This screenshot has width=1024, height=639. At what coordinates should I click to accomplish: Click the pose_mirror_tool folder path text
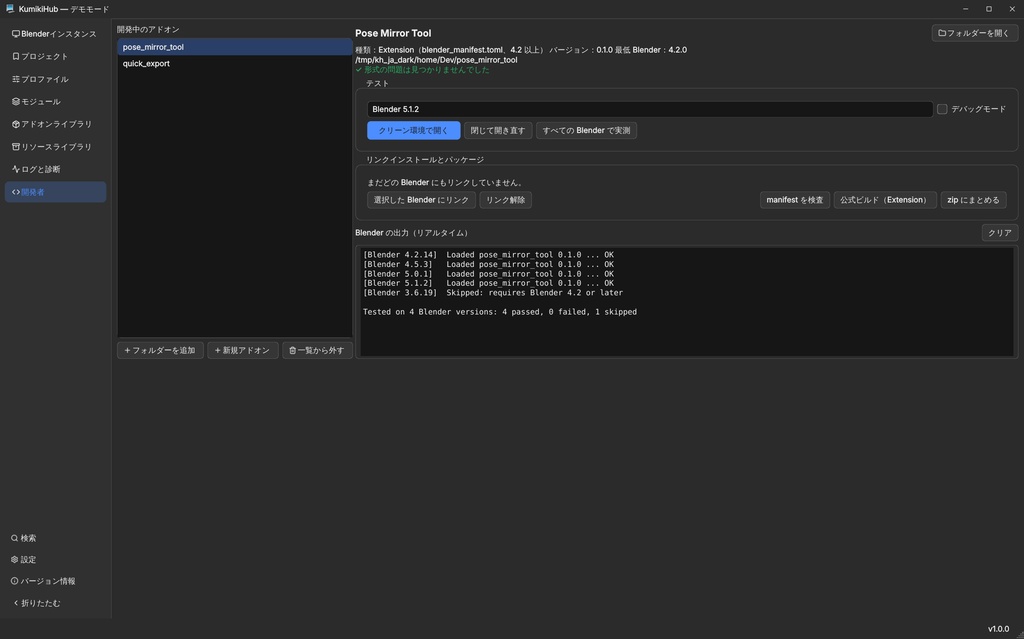[436, 60]
